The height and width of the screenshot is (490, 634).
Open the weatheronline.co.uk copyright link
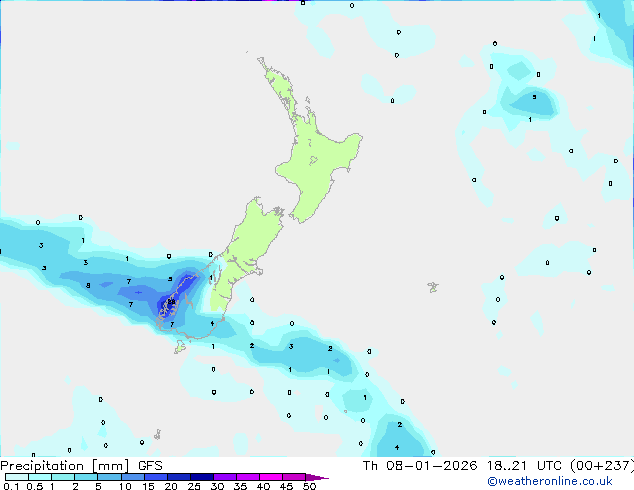tap(550, 481)
